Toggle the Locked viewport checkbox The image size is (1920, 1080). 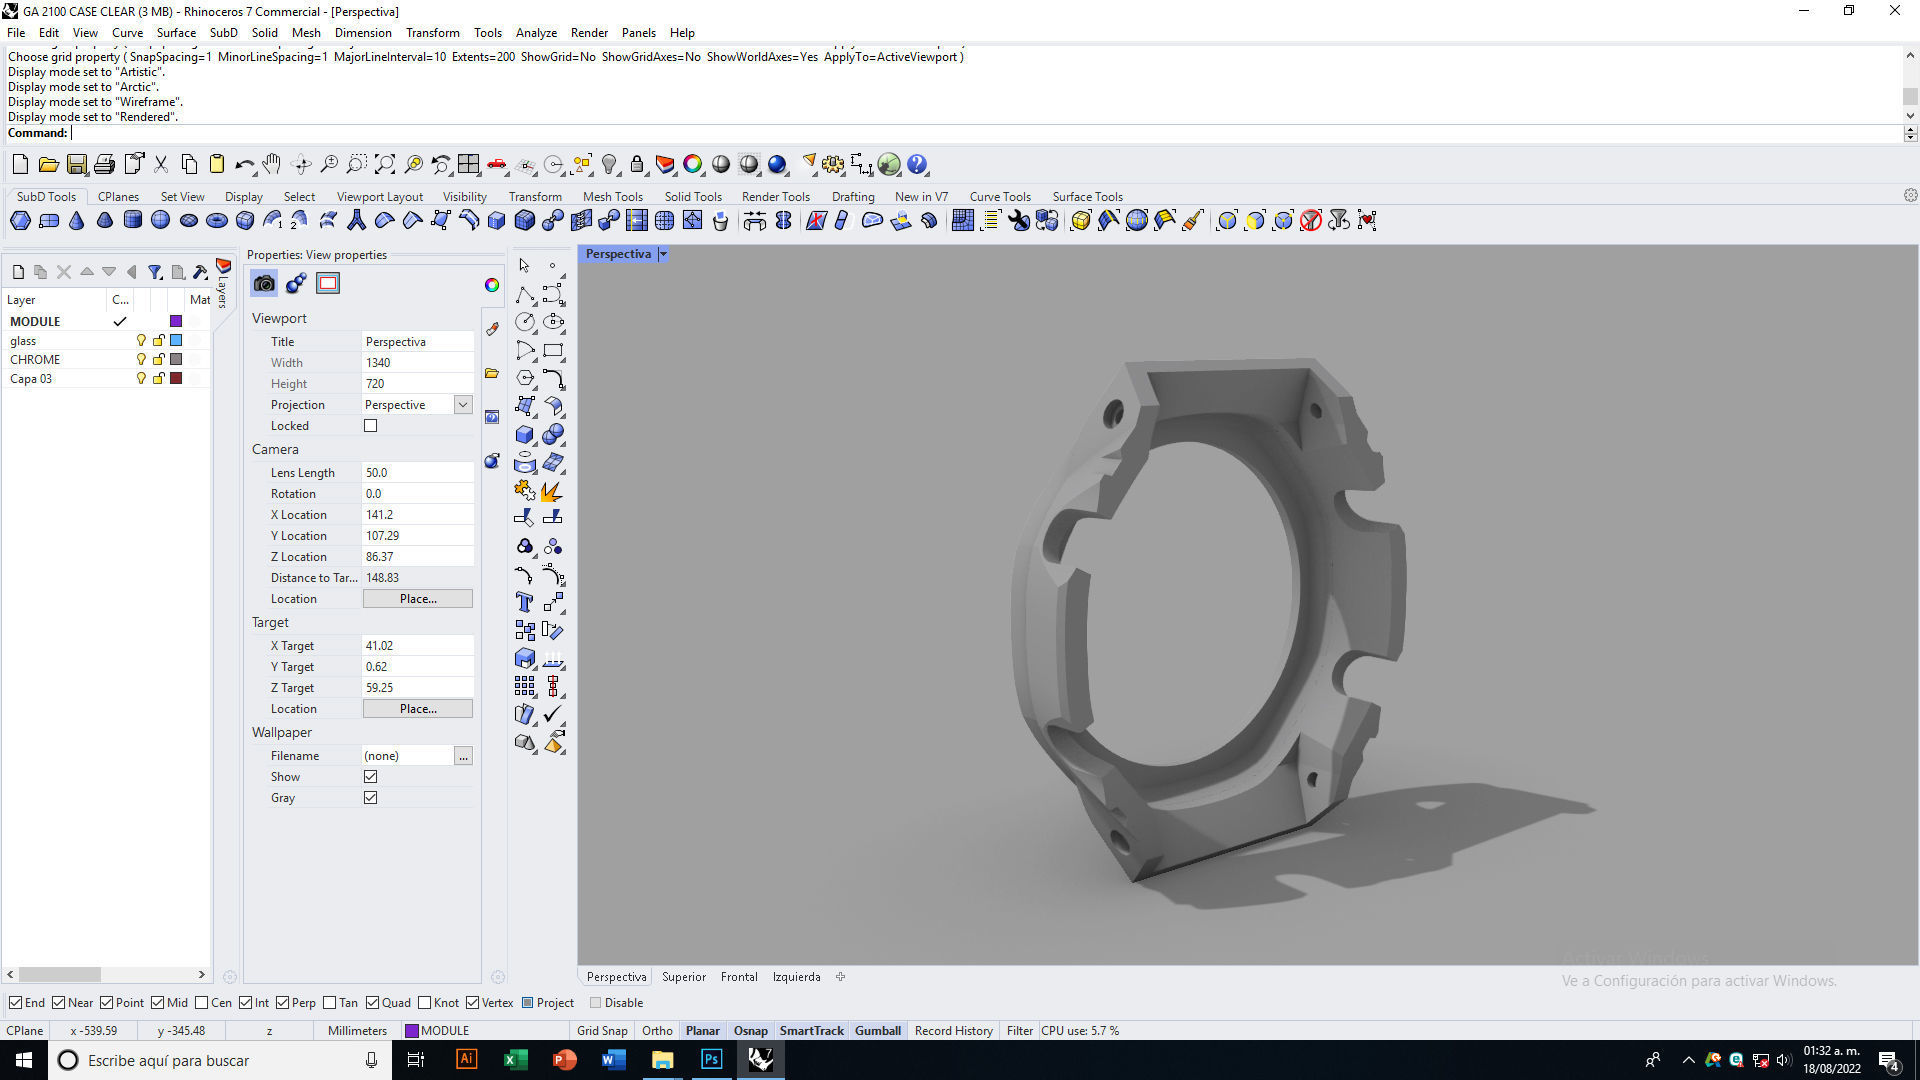(x=371, y=426)
